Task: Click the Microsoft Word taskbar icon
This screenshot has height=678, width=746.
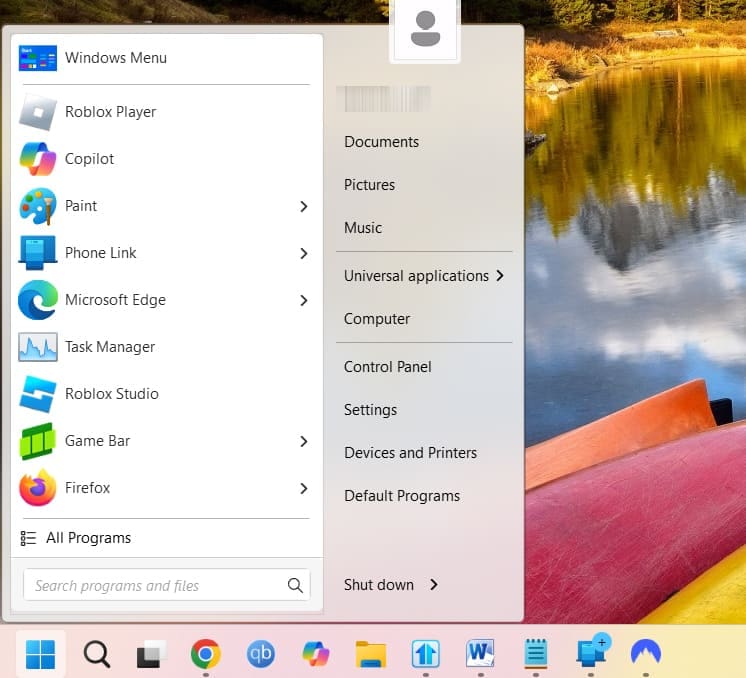Action: click(x=480, y=654)
